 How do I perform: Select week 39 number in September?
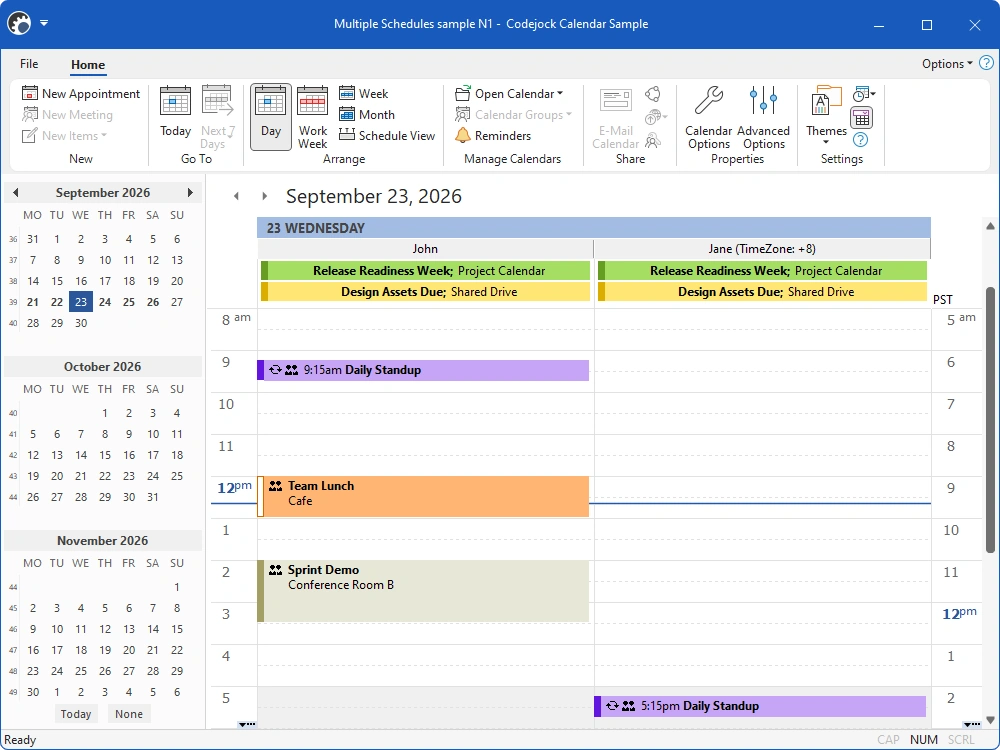pos(13,303)
